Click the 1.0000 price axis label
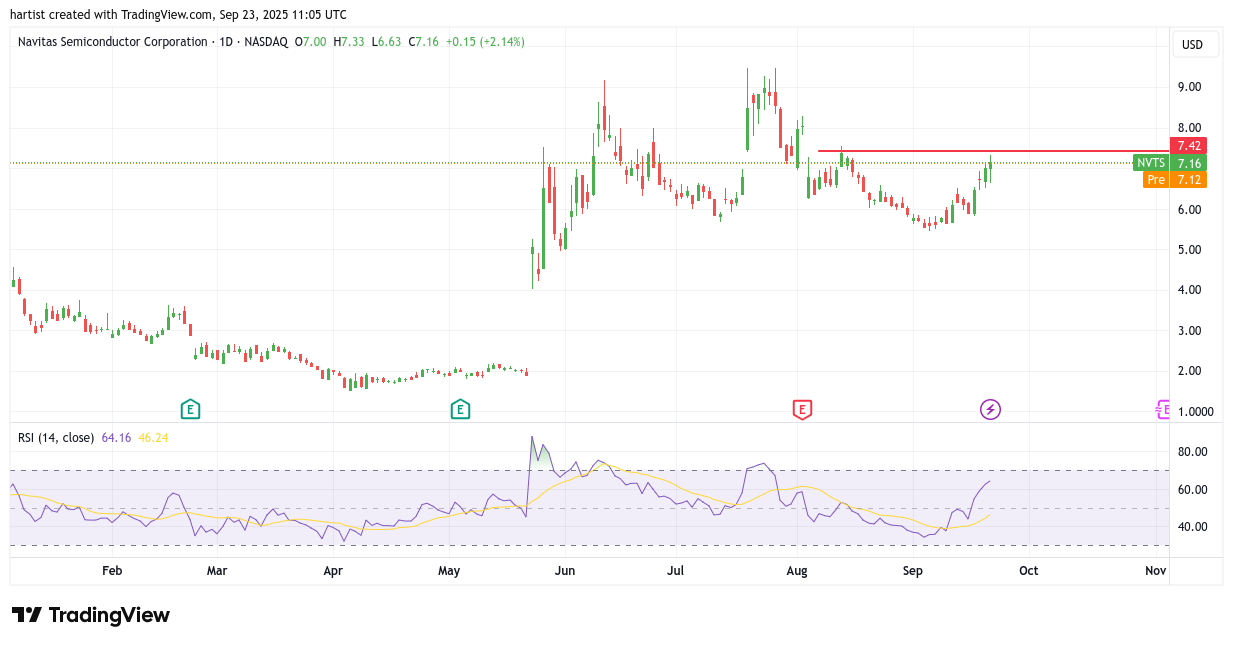This screenshot has height=645, width=1233. 1196,411
